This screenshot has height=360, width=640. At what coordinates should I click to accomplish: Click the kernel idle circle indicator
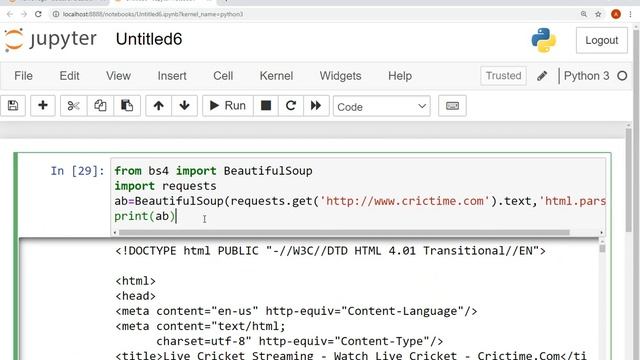pos(622,76)
